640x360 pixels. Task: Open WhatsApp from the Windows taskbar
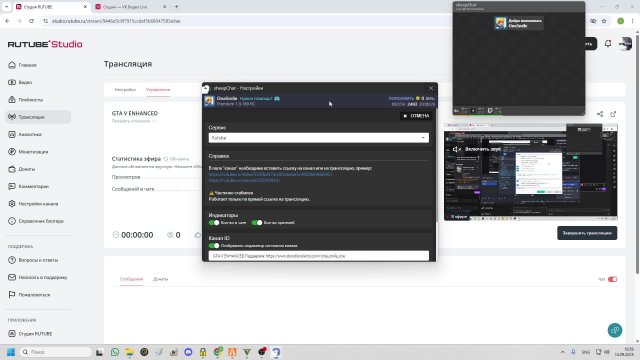(x=115, y=352)
